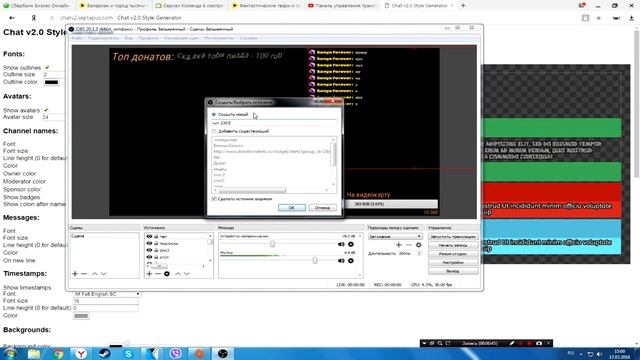
Task: Move scene down in Scenes panel
Action: 104,274
